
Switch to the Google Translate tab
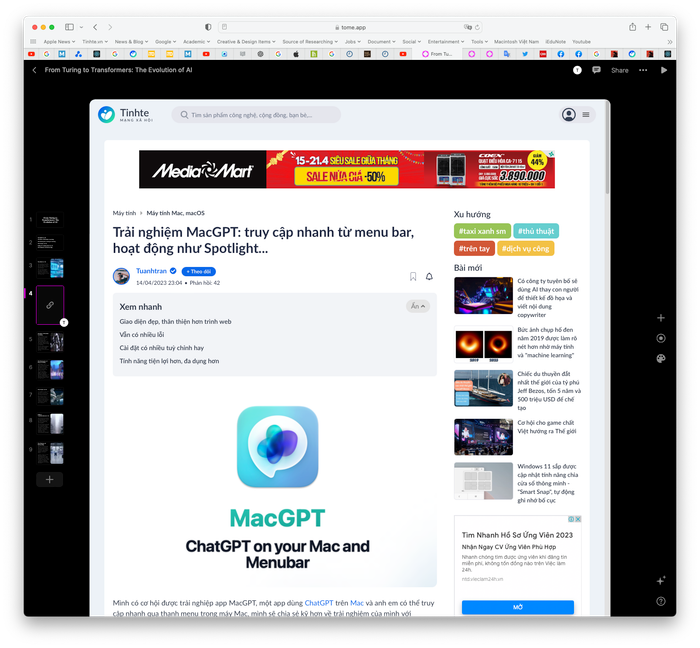click(x=507, y=54)
